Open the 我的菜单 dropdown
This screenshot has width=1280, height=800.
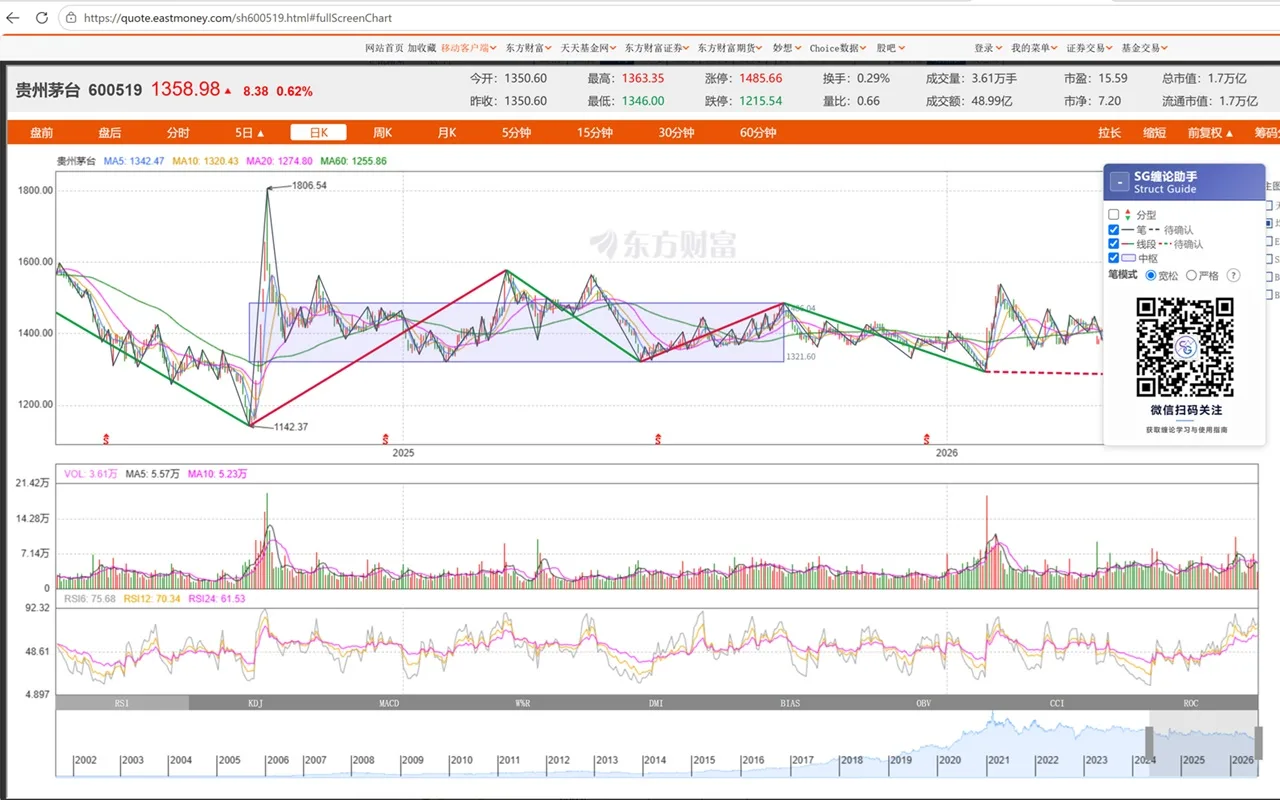point(1034,48)
